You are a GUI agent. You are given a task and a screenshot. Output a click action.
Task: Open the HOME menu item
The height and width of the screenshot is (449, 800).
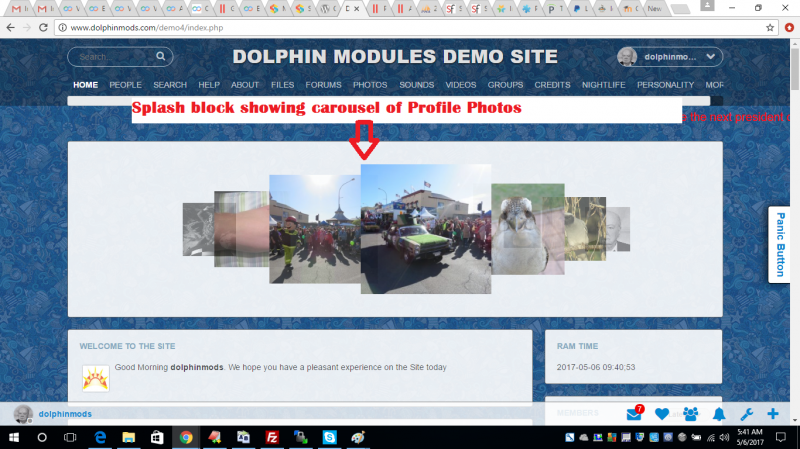(85, 85)
